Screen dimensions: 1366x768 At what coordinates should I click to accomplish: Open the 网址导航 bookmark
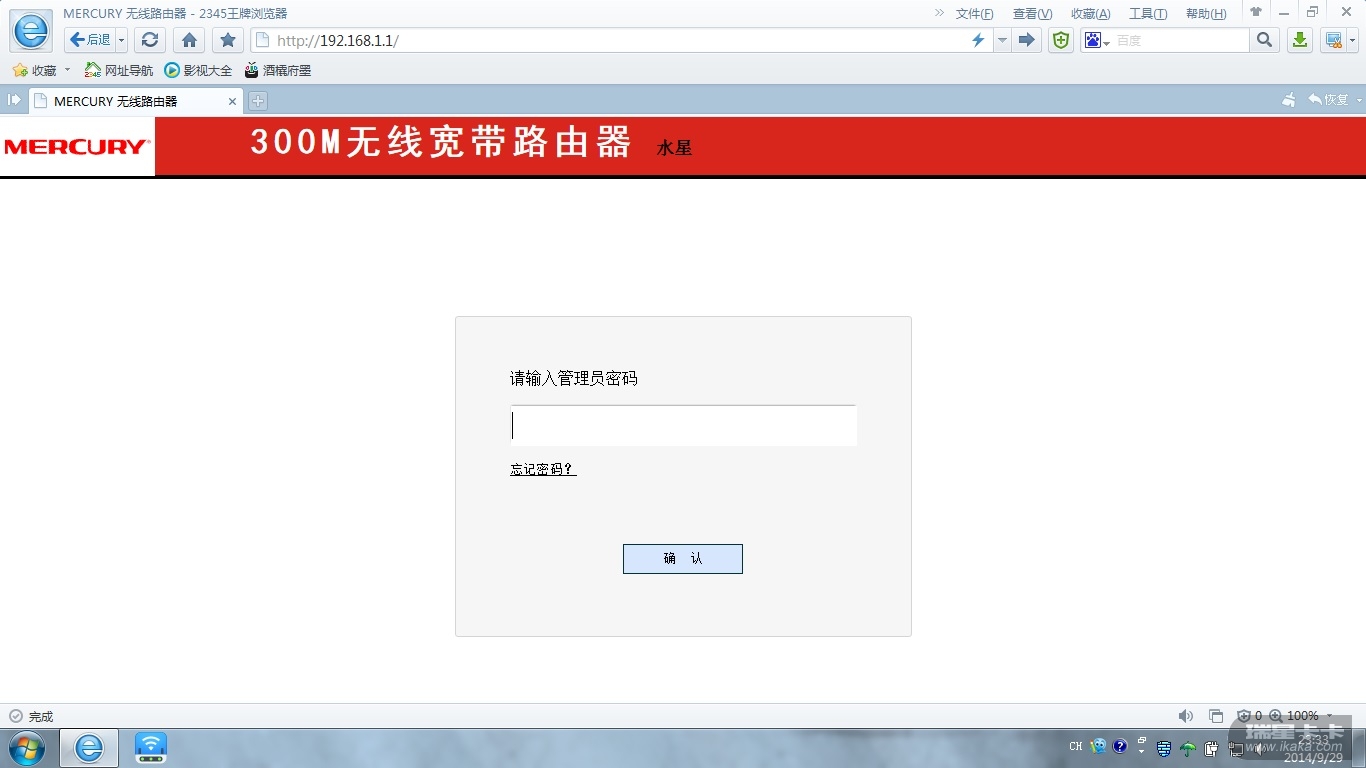(x=119, y=70)
